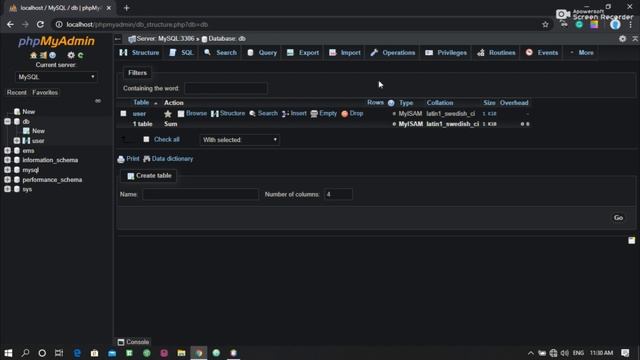Open Windows taskbar search
Image resolution: width=640 pixels, height=360 pixels.
(25, 353)
